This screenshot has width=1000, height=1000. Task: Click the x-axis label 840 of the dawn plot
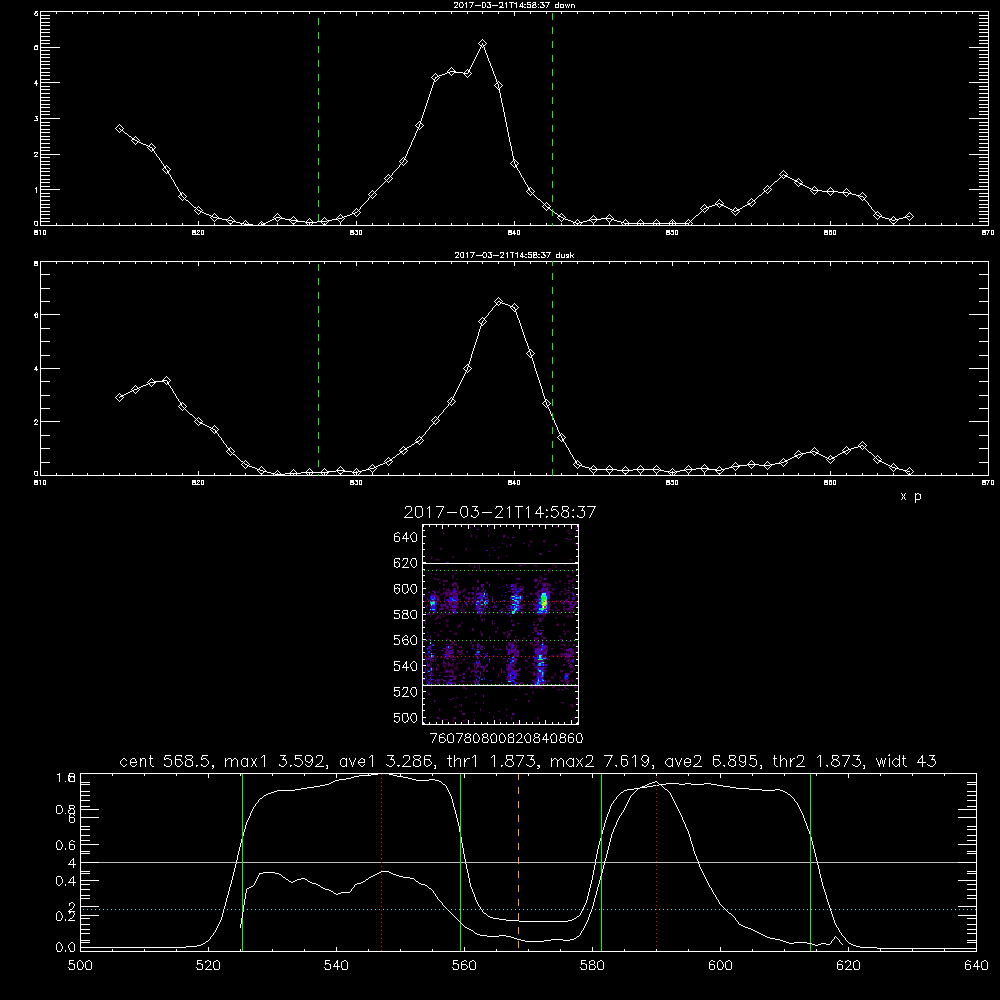point(514,233)
